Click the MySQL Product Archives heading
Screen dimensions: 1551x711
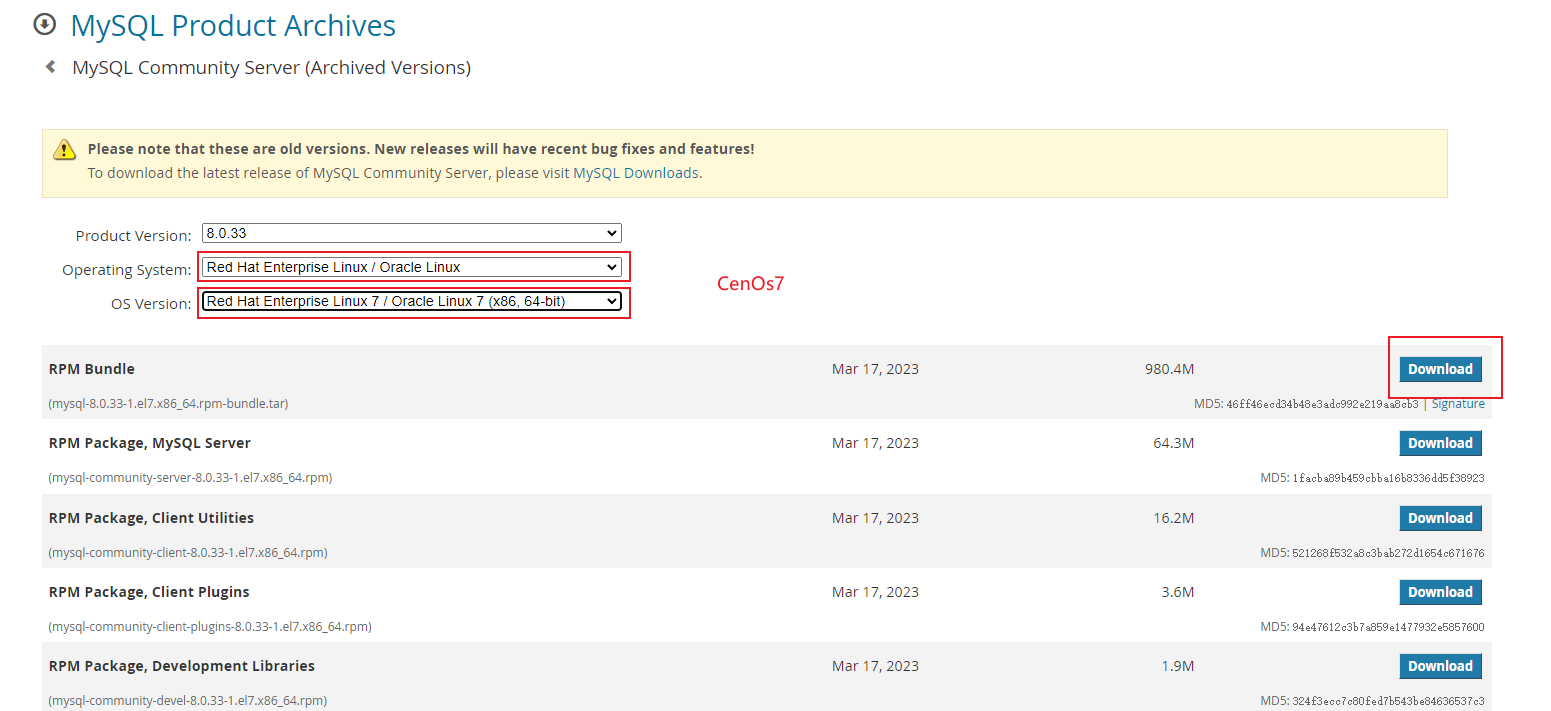[233, 25]
